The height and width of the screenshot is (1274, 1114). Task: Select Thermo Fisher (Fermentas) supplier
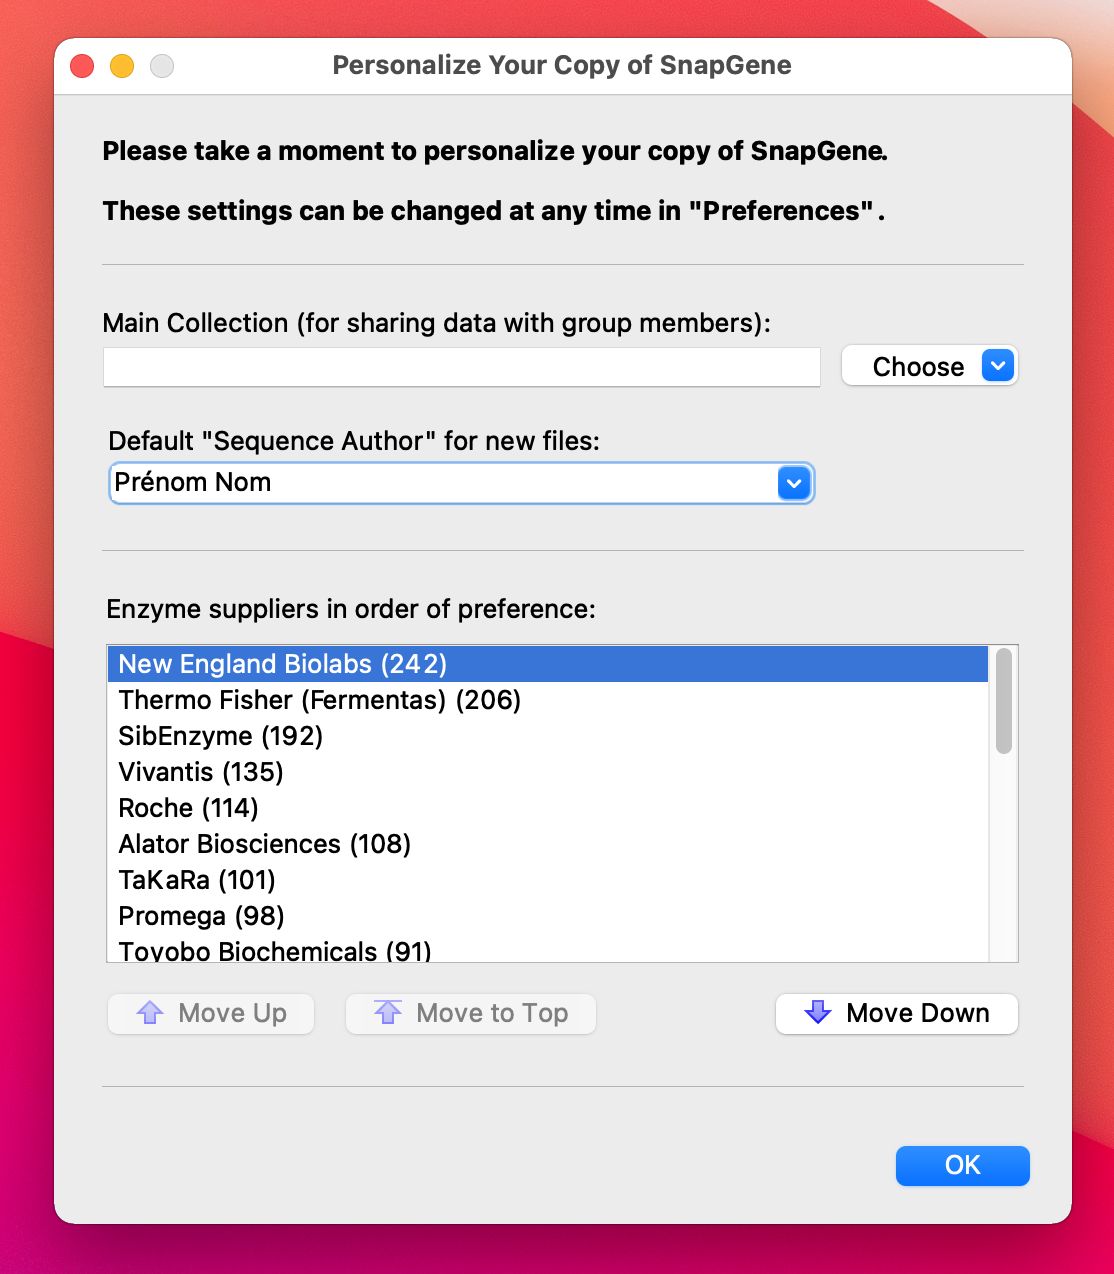coord(320,700)
